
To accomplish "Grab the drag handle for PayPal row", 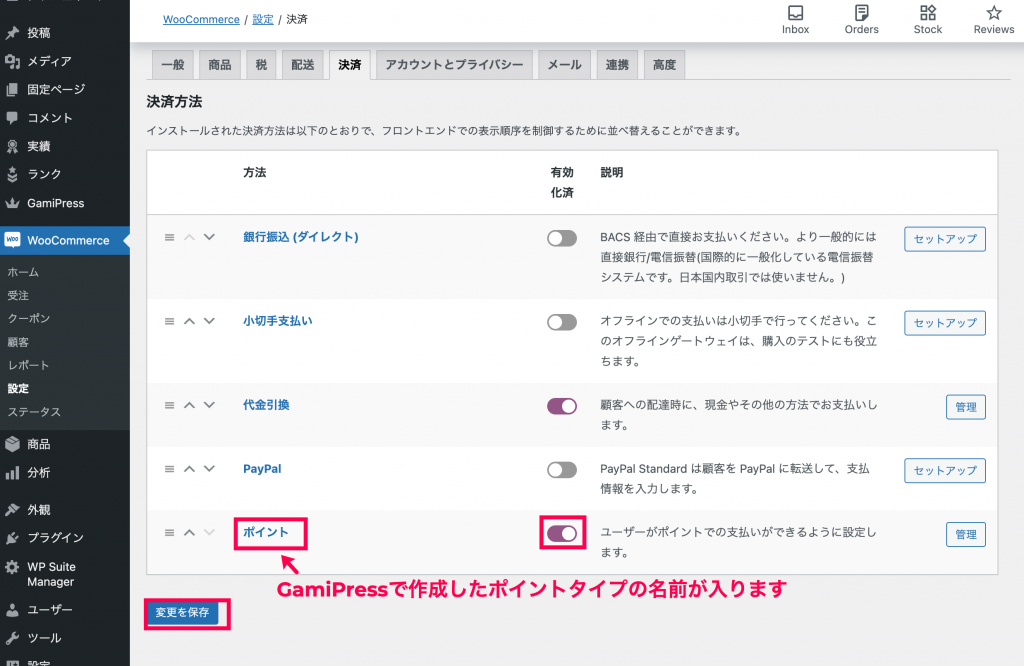I will (x=169, y=469).
